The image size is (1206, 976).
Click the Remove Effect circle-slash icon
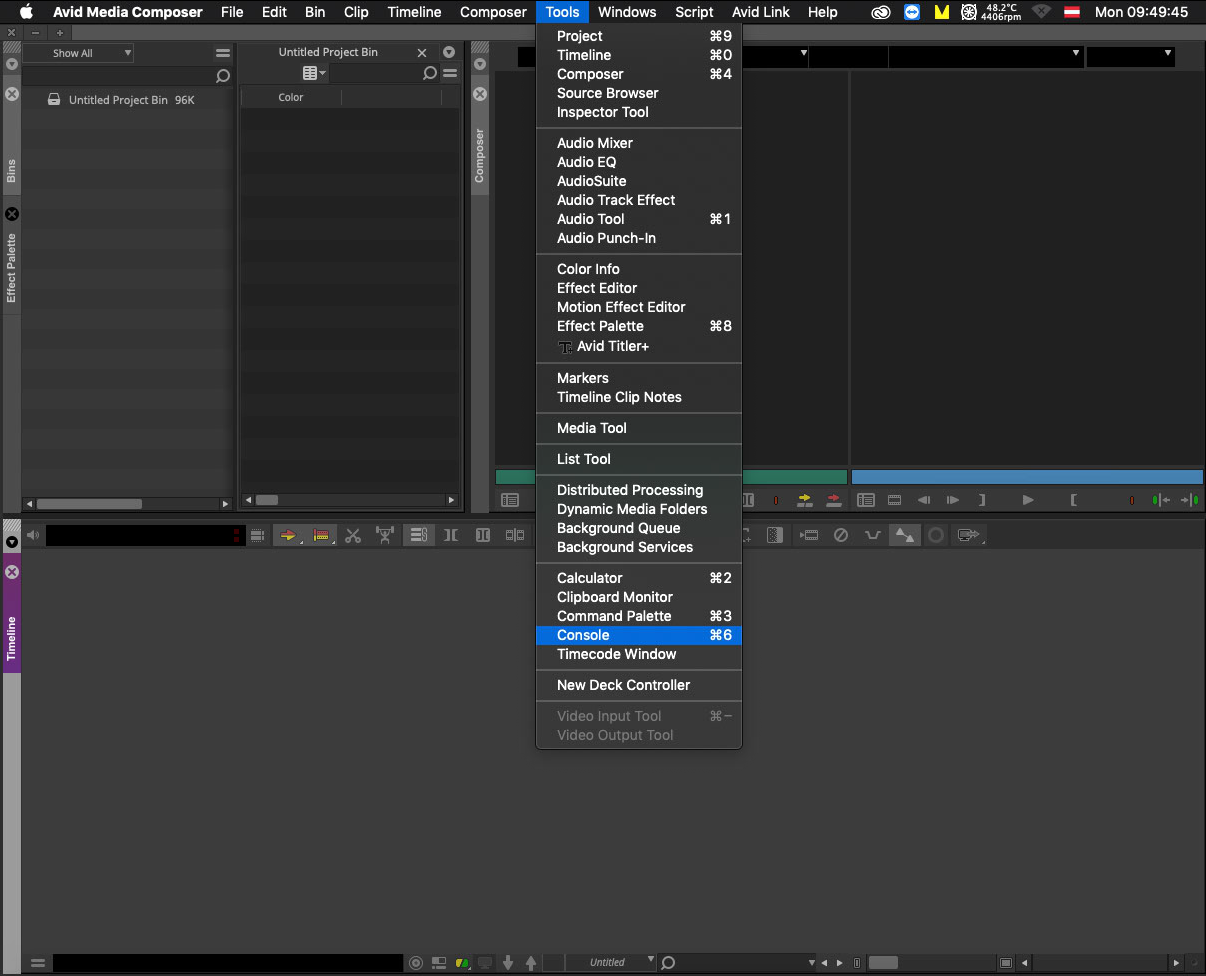[841, 536]
